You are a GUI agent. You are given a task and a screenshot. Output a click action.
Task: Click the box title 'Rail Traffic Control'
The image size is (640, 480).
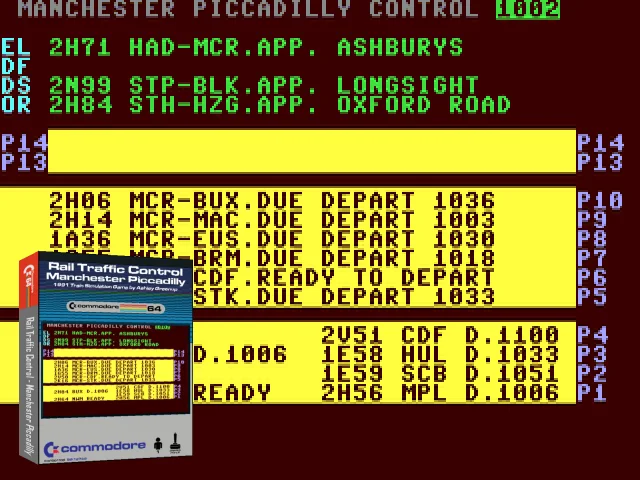pyautogui.click(x=115, y=269)
